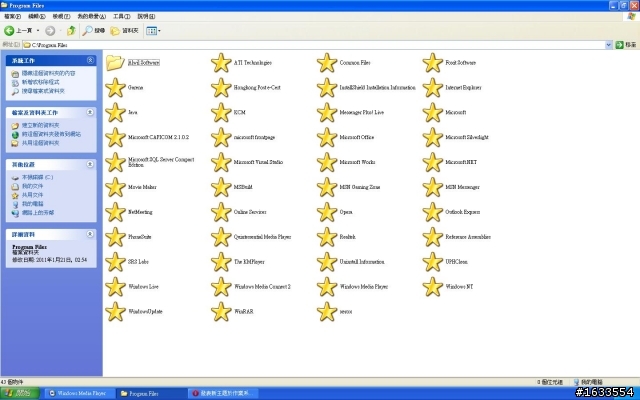Select the Microsoft Office star icon
640x400 pixels.
327,138
